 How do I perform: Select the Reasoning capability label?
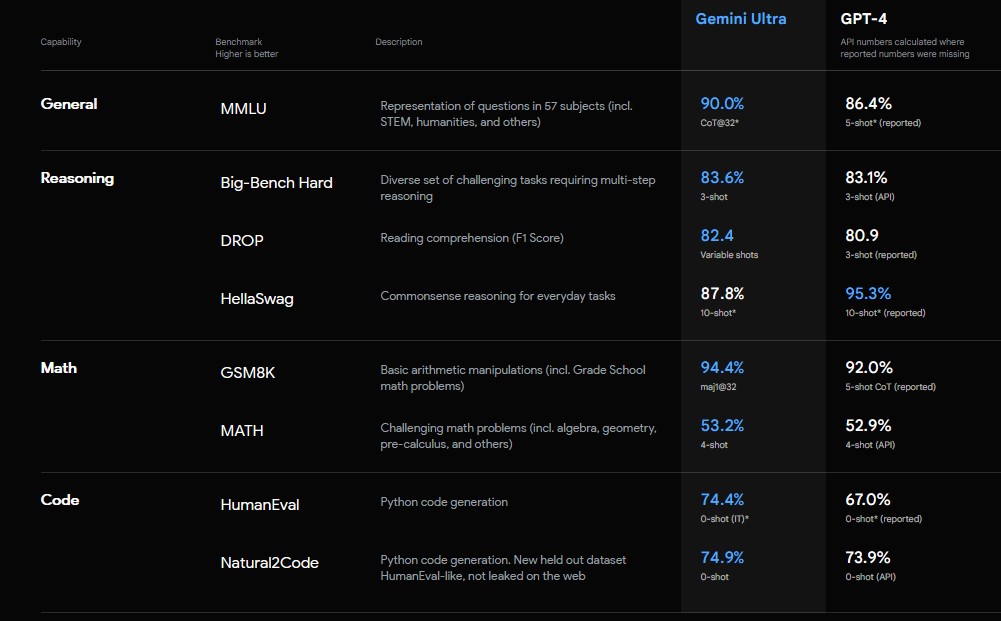click(x=77, y=178)
